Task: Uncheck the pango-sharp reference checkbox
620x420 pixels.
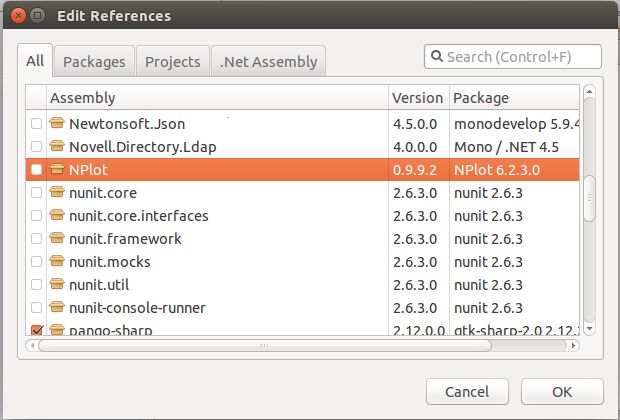Action: (x=37, y=330)
